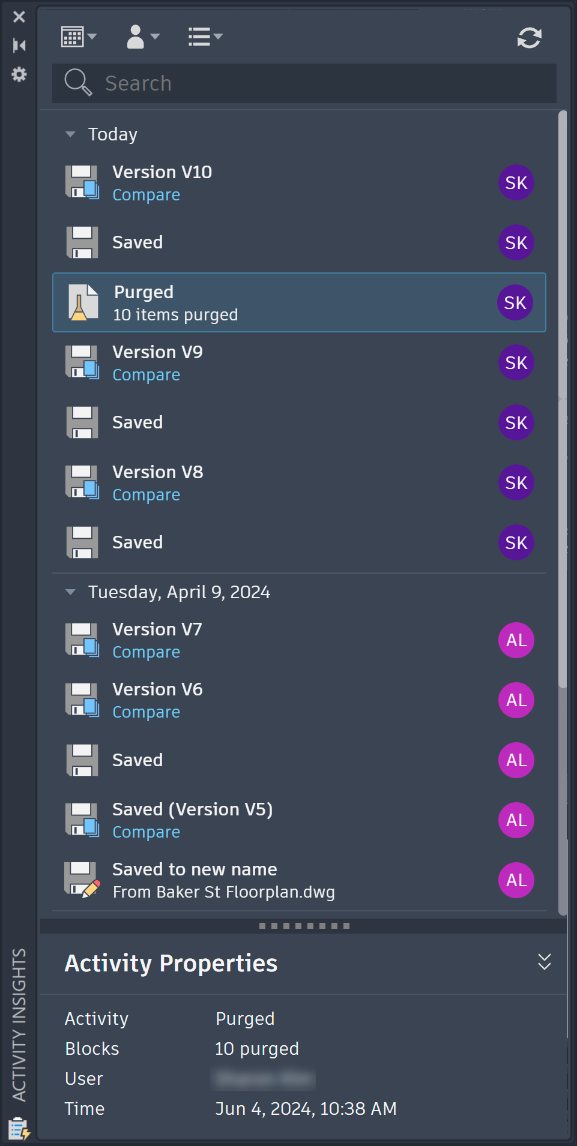577x1146 pixels.
Task: Select the Purged activity broom icon
Action: (x=83, y=303)
